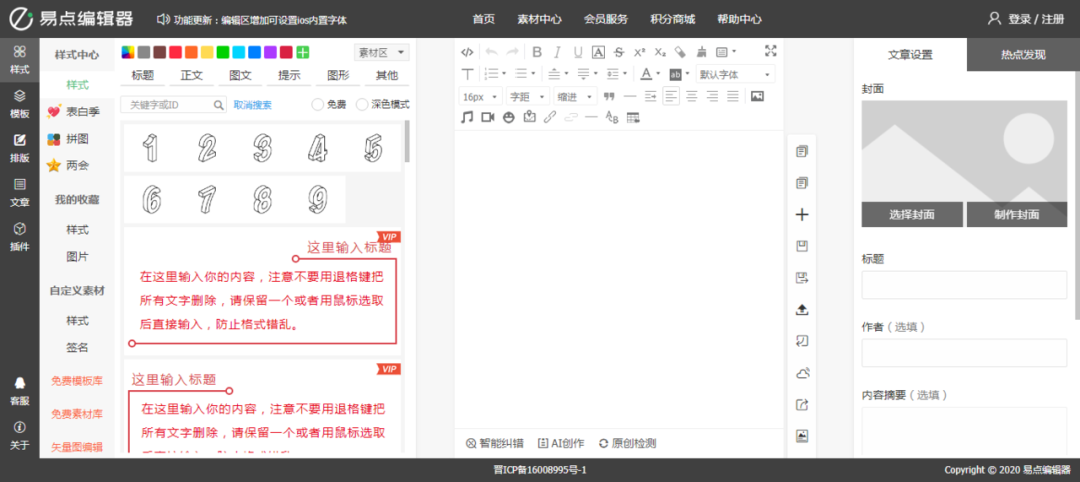1080x482 pixels.
Task: Toggle left text alignment
Action: pos(670,96)
